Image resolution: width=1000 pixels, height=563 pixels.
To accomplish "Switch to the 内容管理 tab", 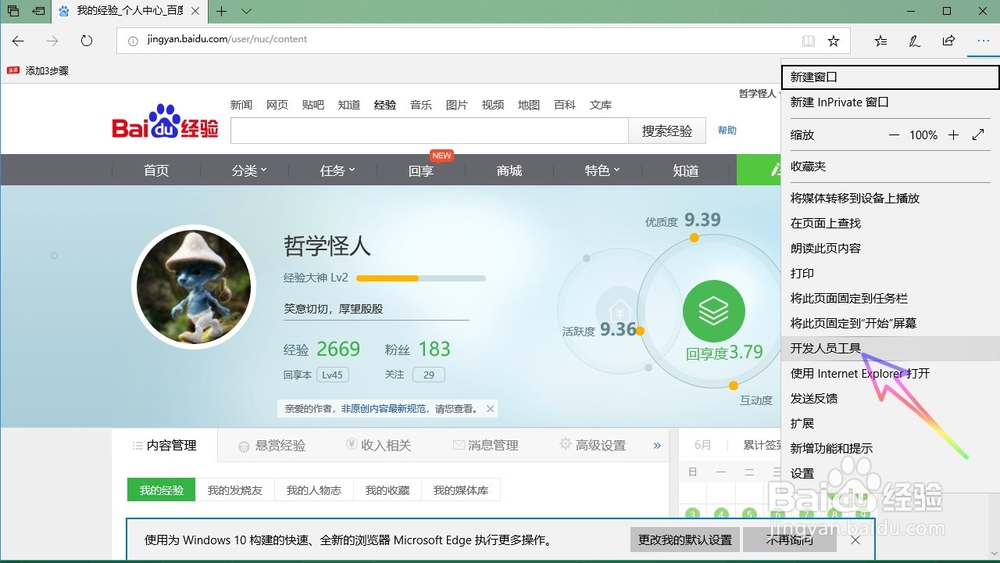I will [x=165, y=445].
